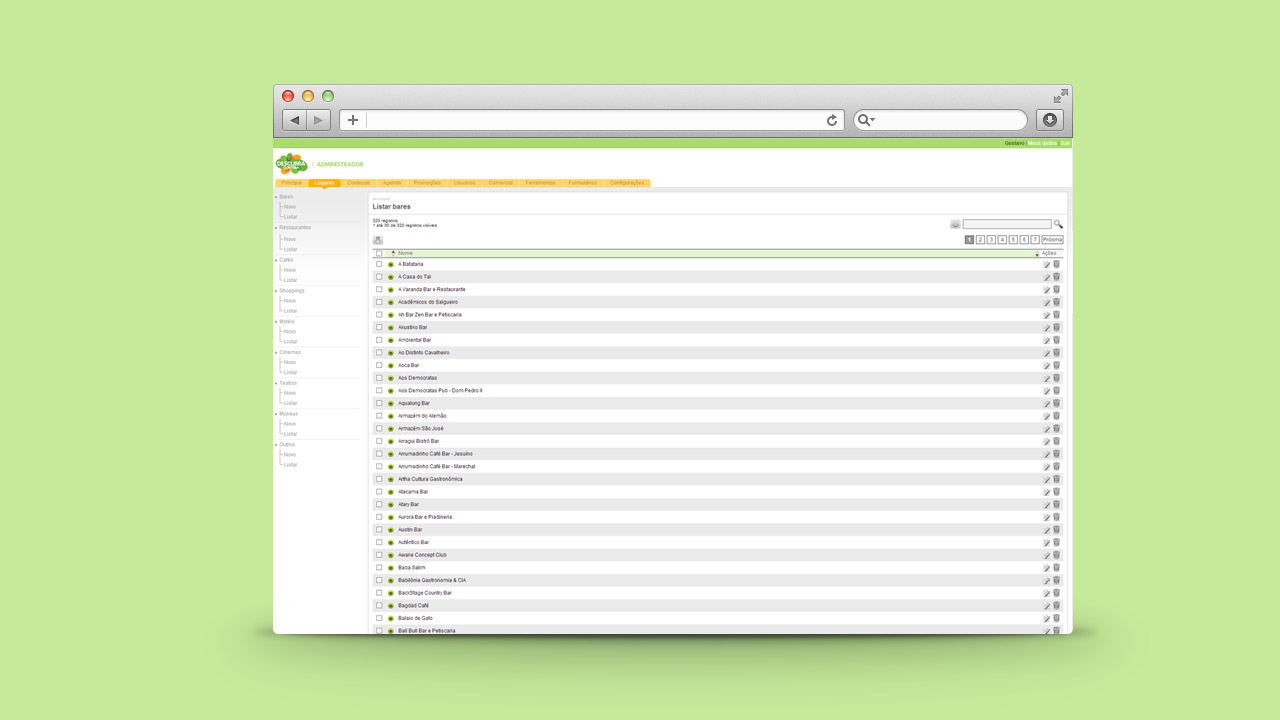Open Novo under Restaurantes
The height and width of the screenshot is (720, 1280).
pos(290,239)
